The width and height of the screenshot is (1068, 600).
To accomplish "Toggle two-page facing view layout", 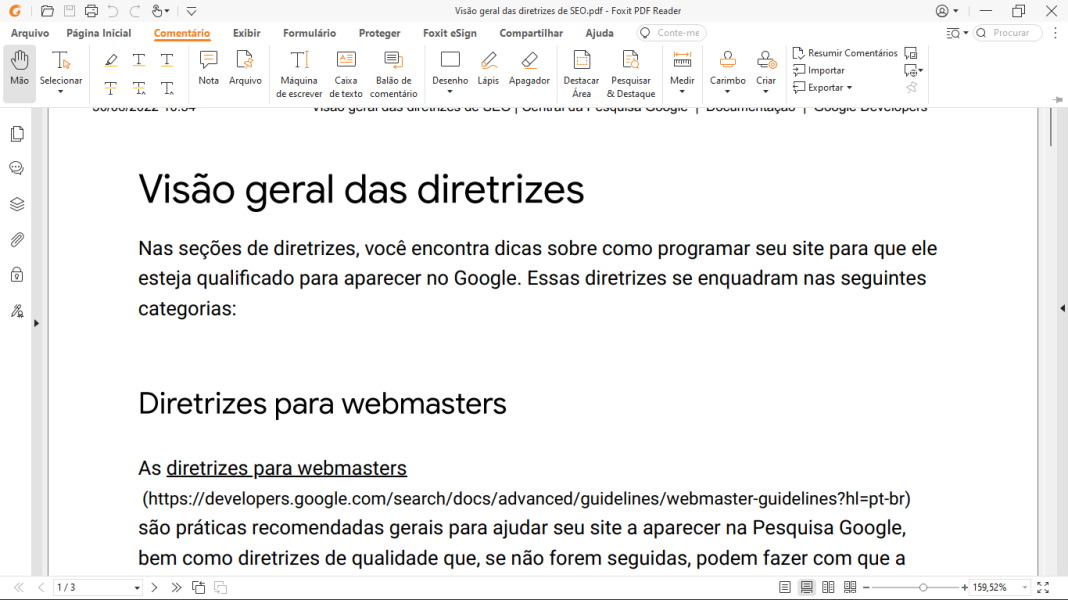I will [x=828, y=587].
